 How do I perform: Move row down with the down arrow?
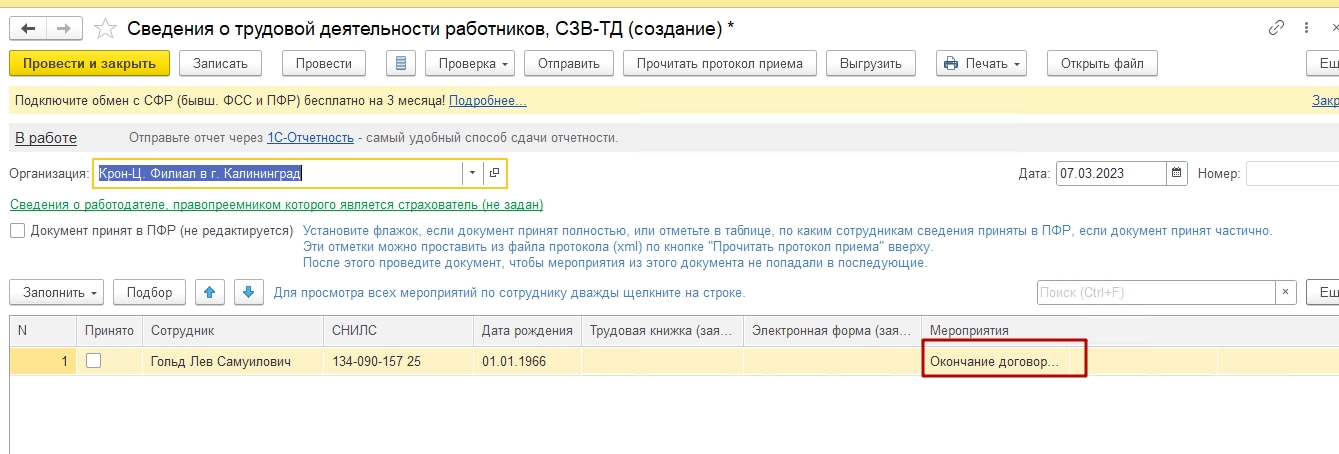(249, 293)
